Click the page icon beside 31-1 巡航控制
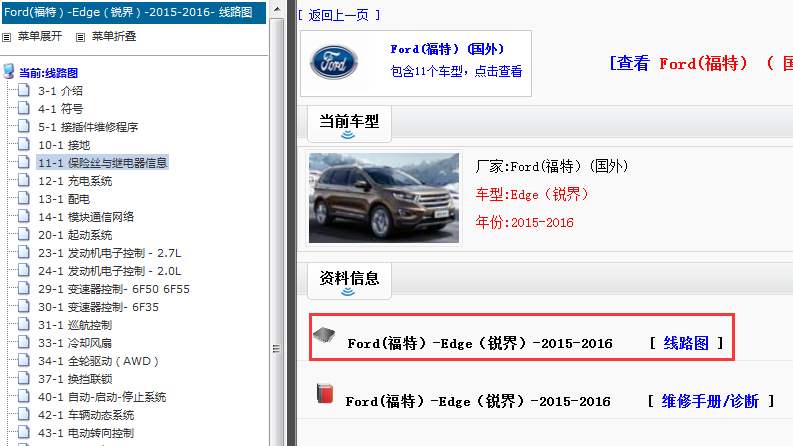The width and height of the screenshot is (793, 446). pyautogui.click(x=24, y=325)
